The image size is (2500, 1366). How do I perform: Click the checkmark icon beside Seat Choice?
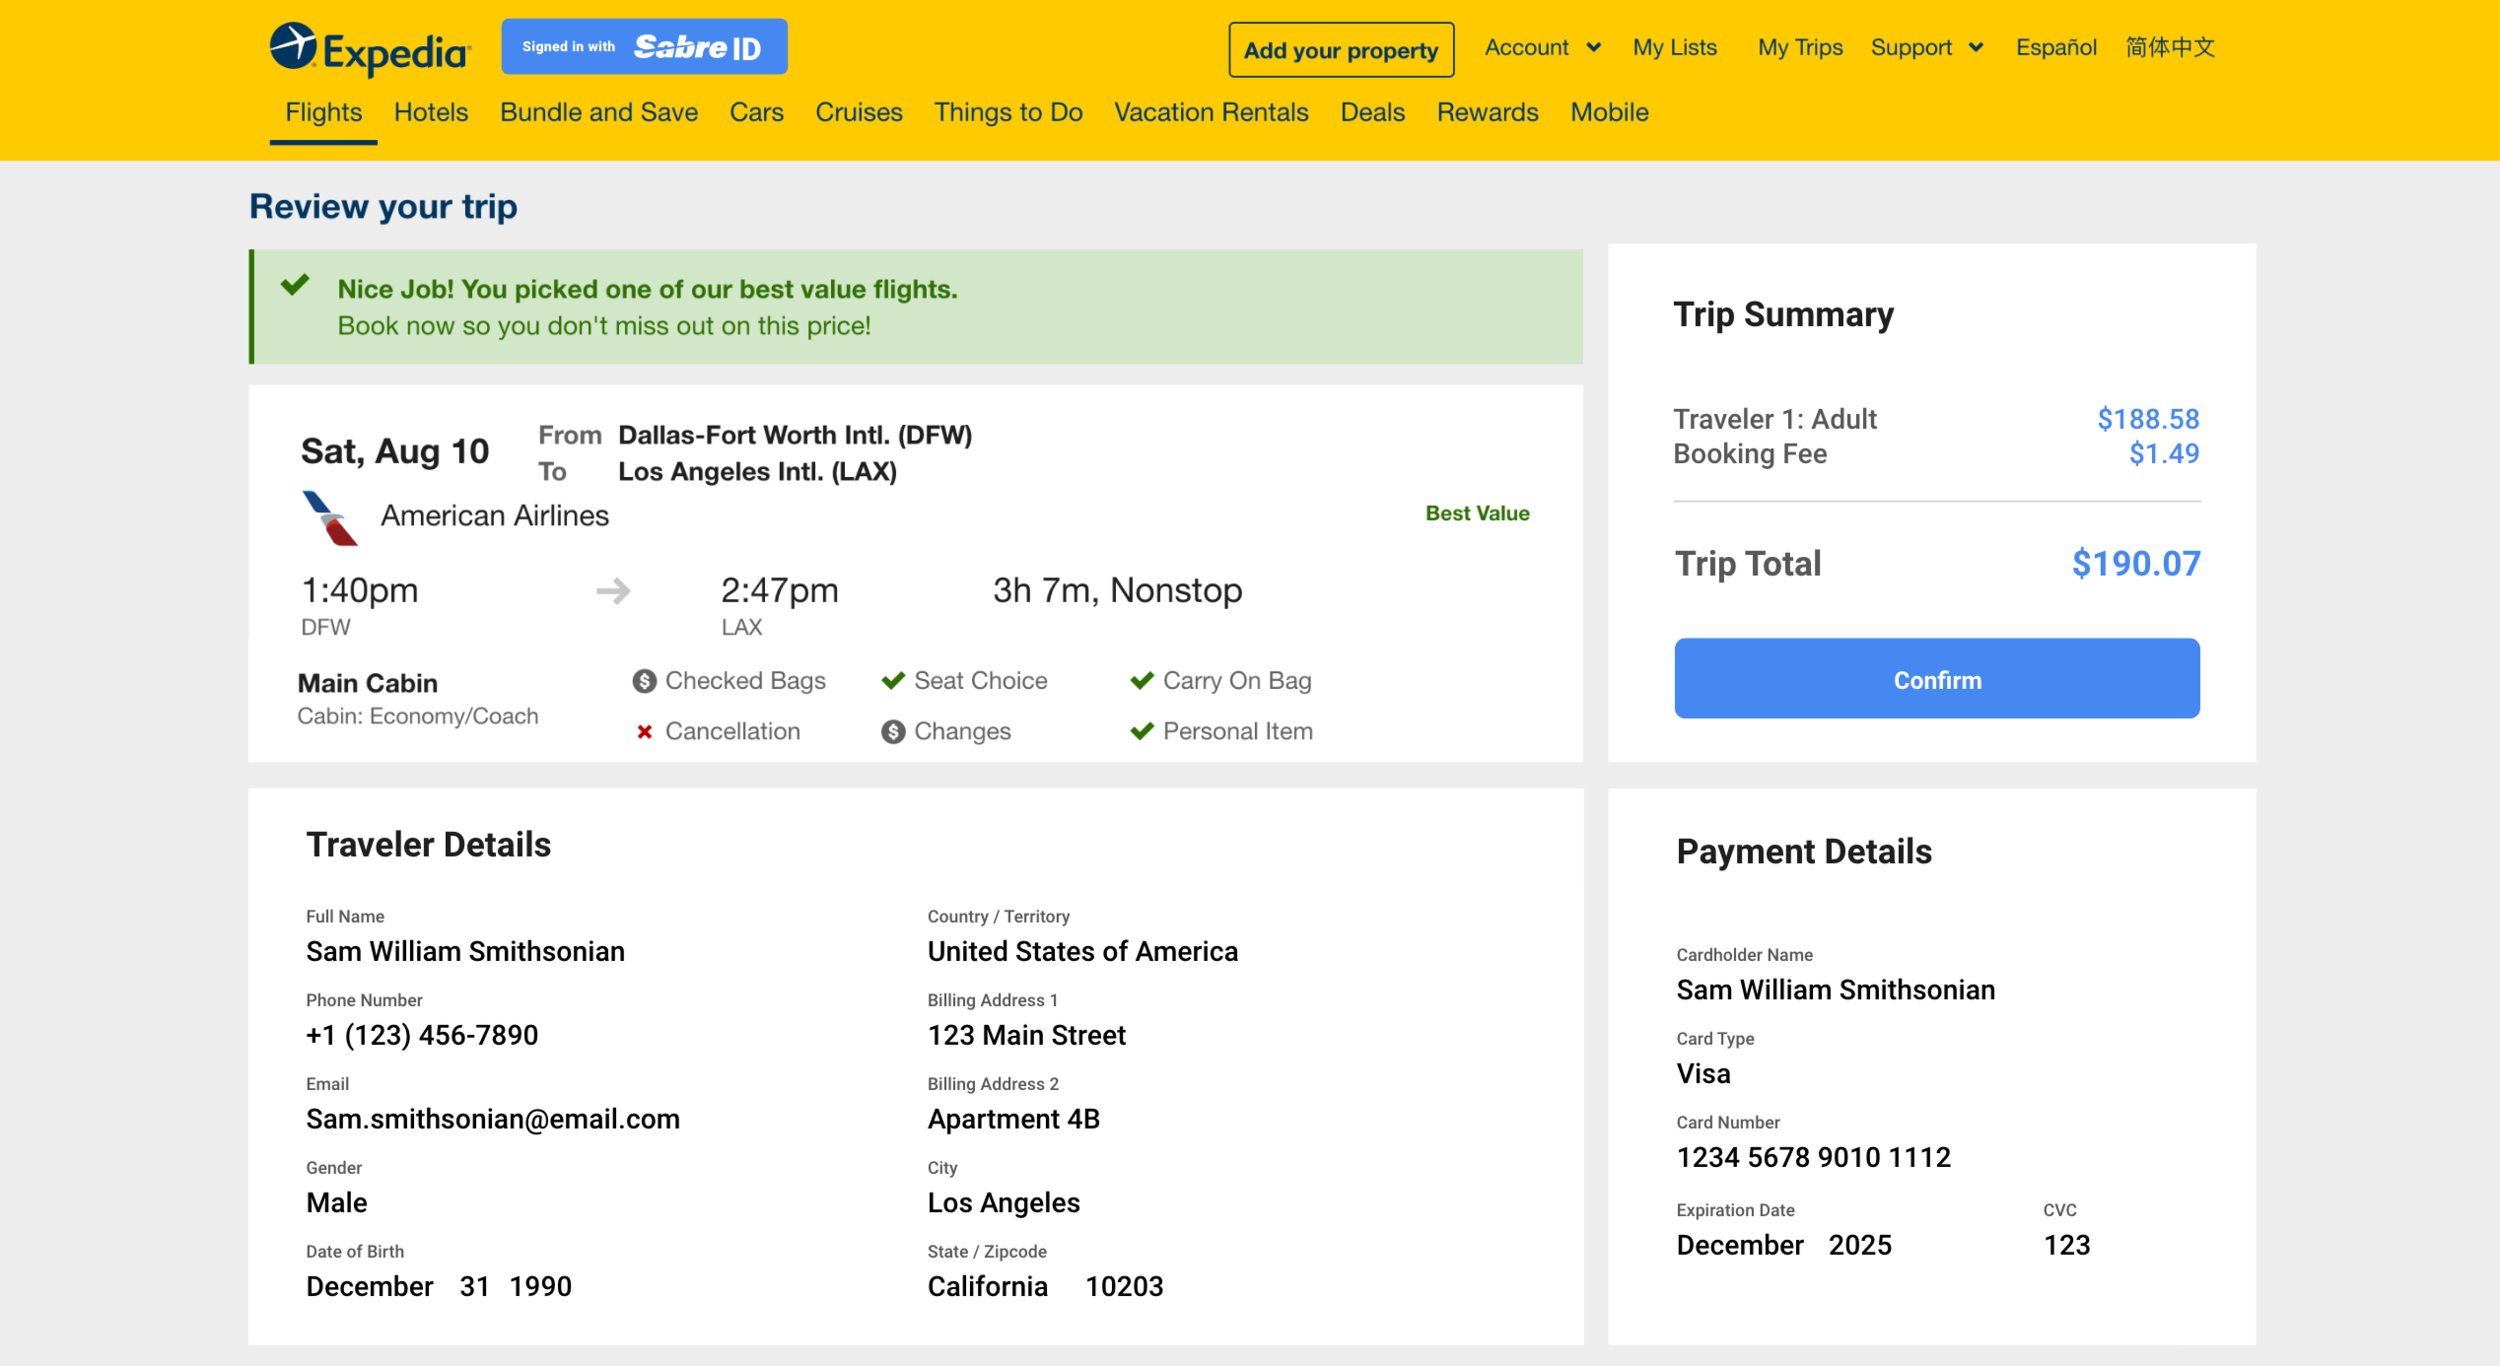pos(893,681)
